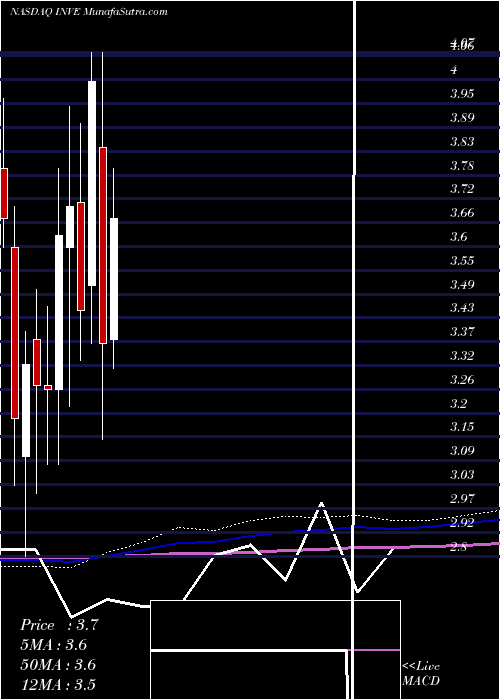Click the 3.72 price axis label
500x700 pixels.
click(461, 189)
